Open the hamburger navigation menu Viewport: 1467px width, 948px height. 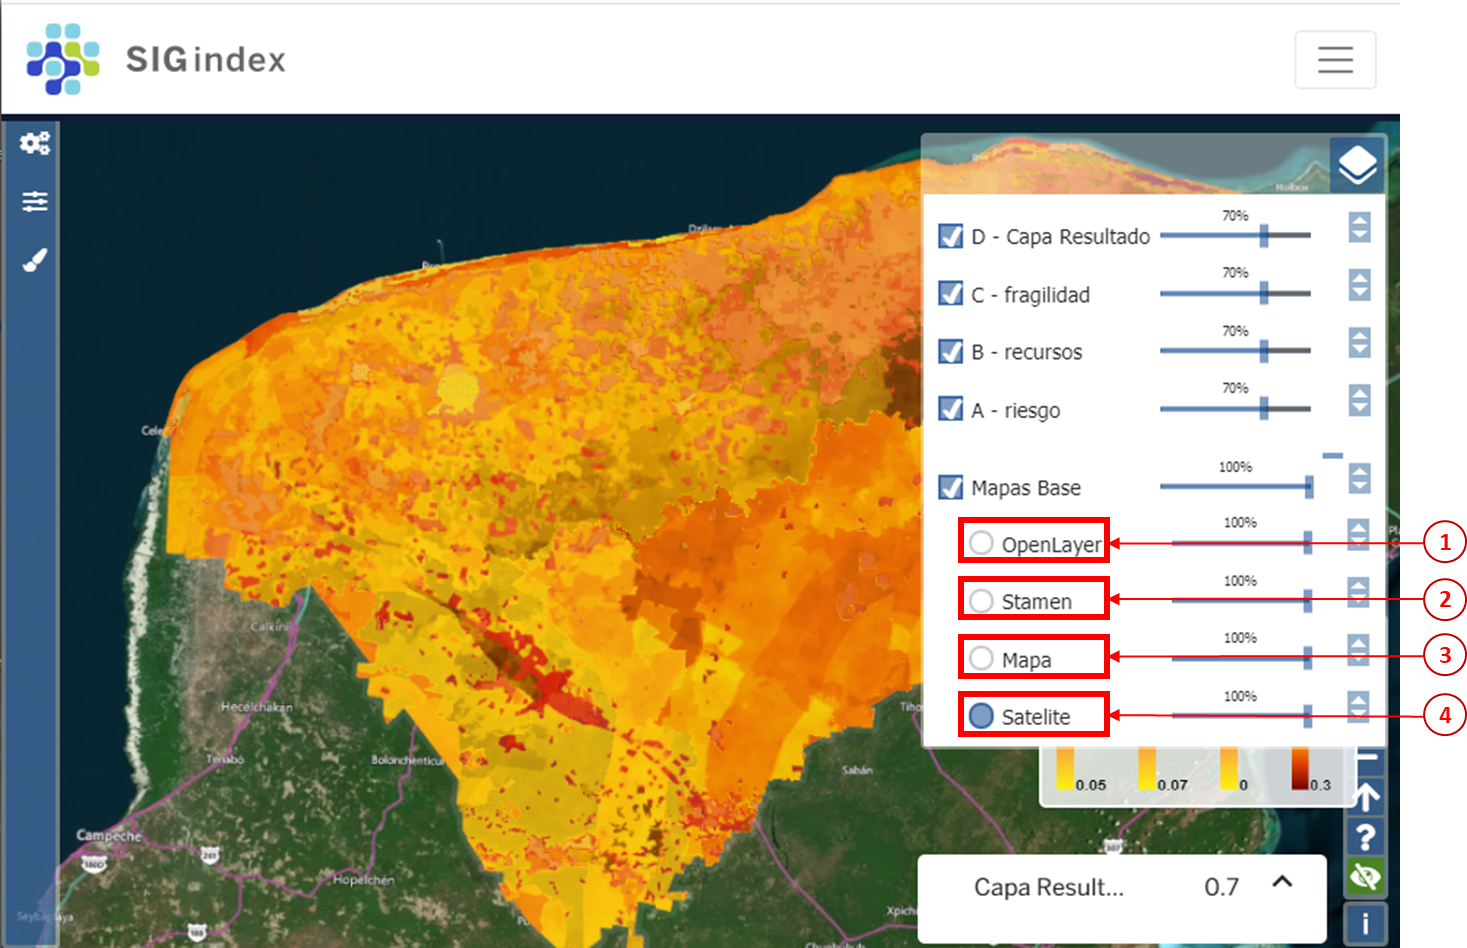click(1335, 60)
